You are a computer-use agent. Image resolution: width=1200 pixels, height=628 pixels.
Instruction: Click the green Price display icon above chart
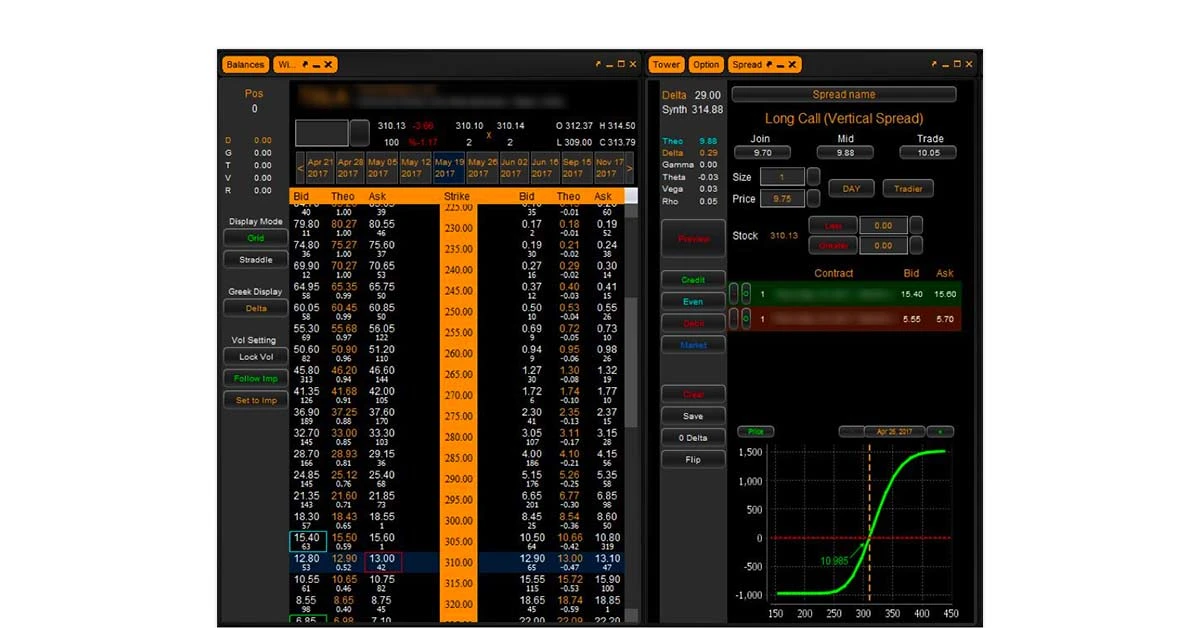coord(756,431)
